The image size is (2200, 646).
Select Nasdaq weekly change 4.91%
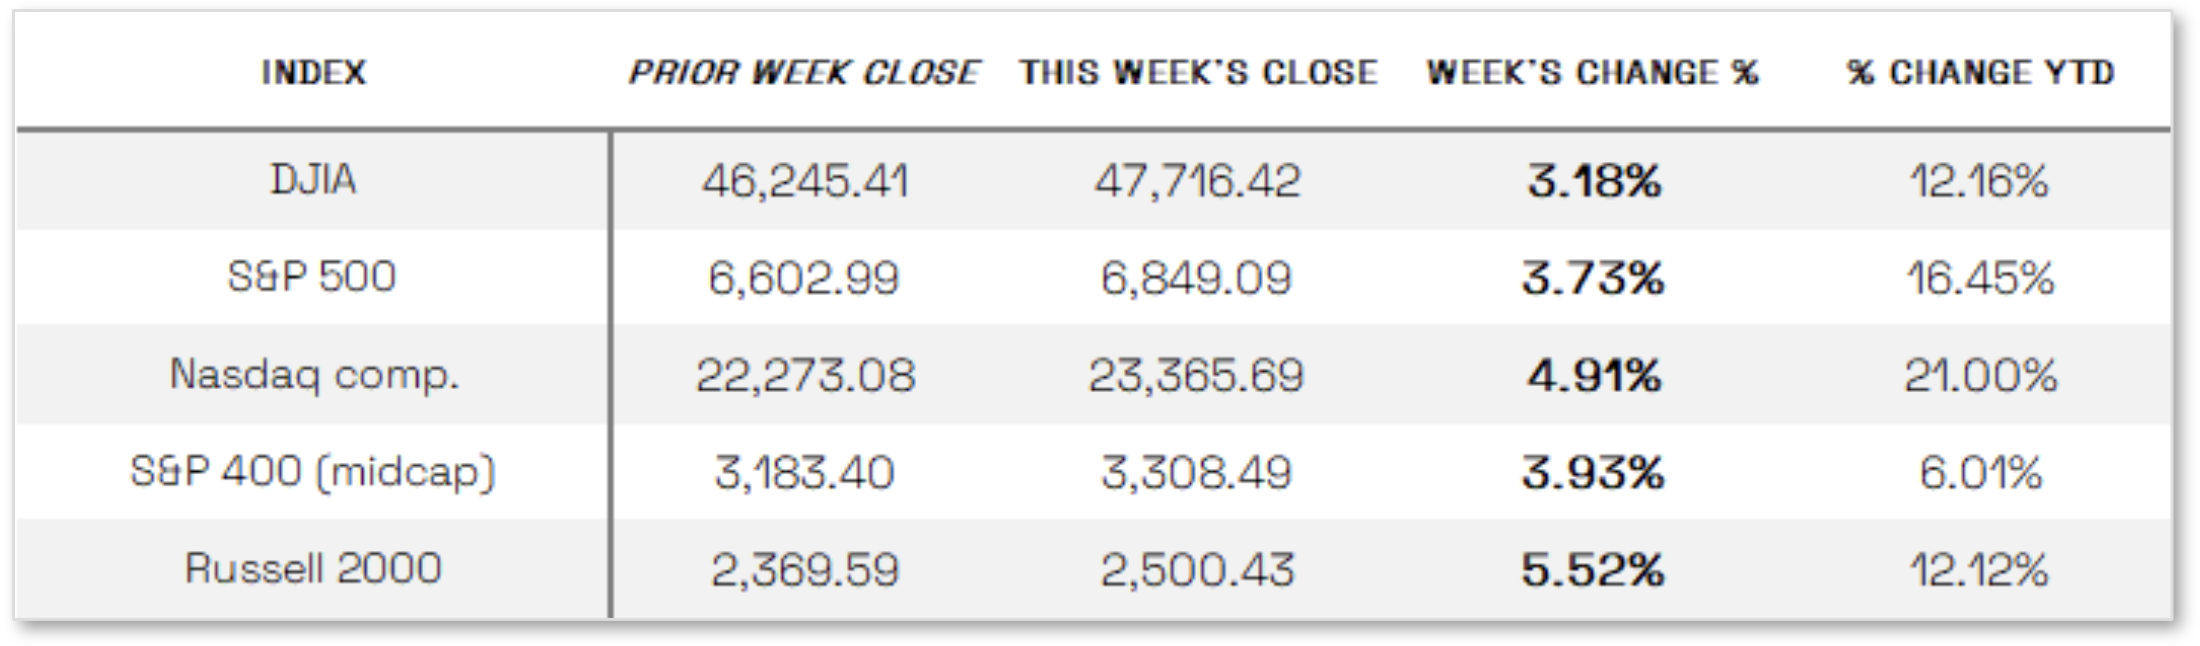point(1594,376)
